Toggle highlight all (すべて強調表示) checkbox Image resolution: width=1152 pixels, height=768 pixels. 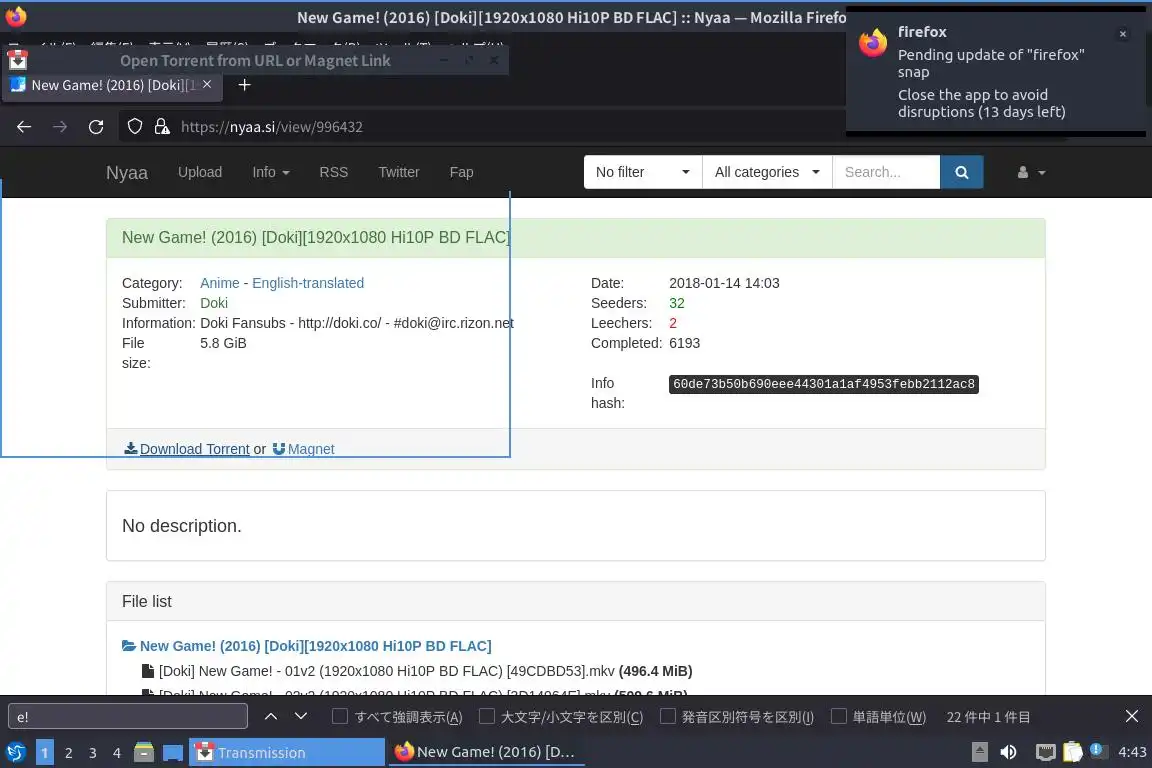tap(339, 717)
